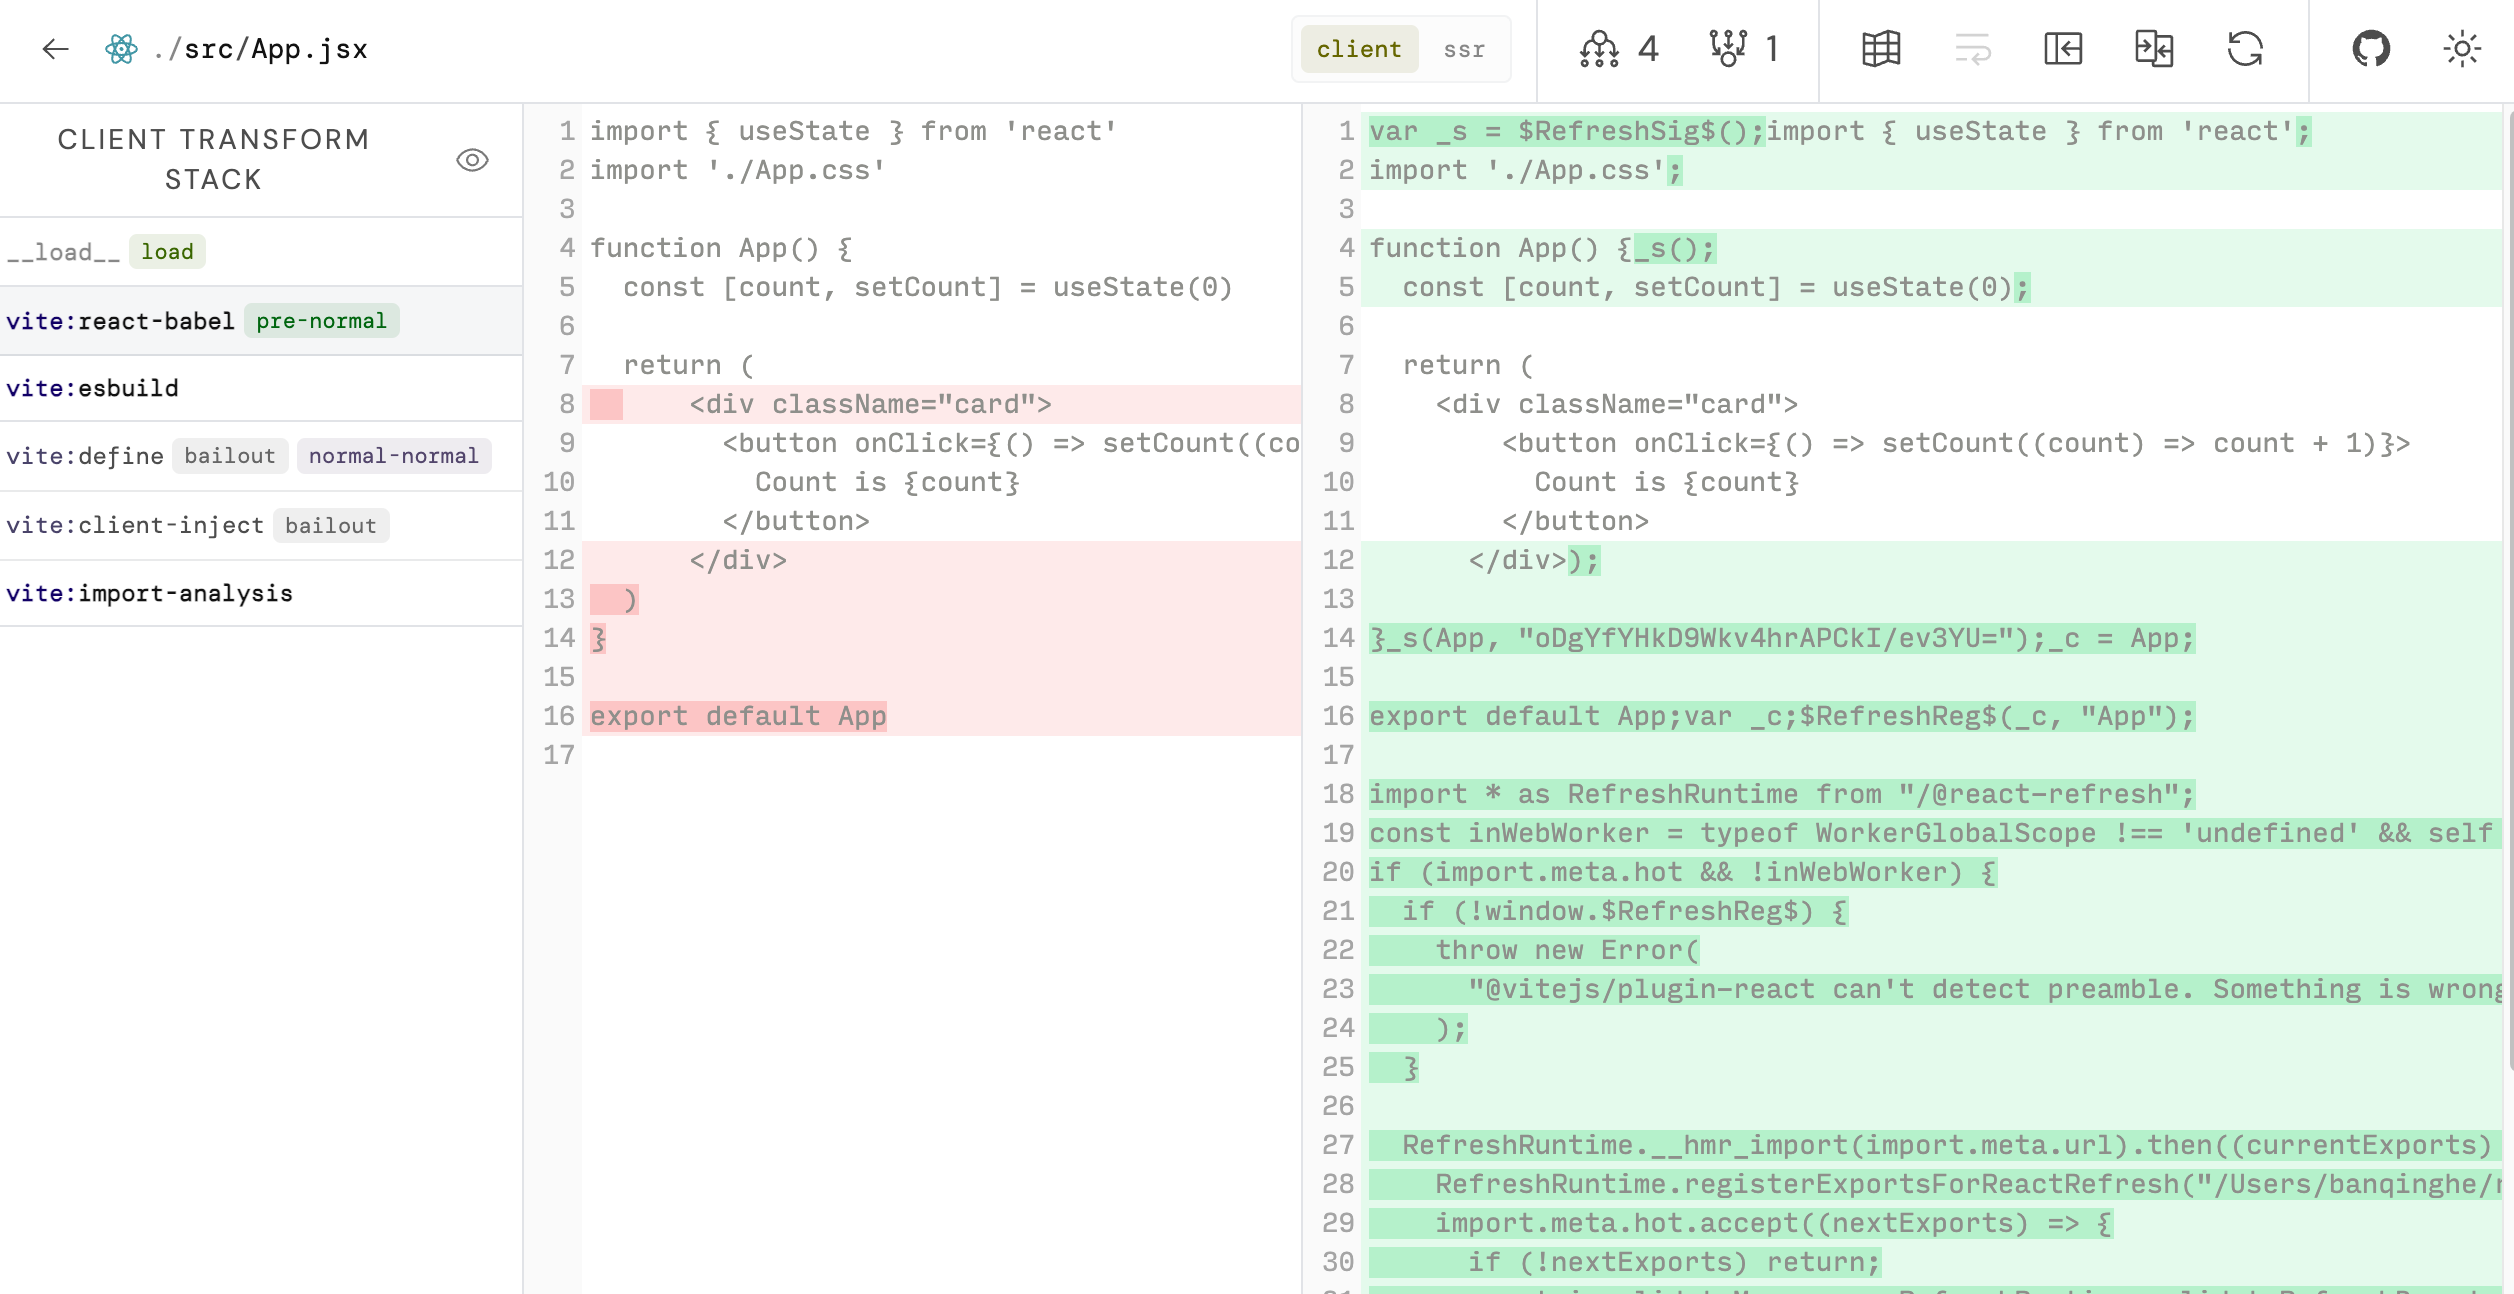2514x1294 pixels.
Task: Open the GitHub repository icon
Action: point(2371,49)
